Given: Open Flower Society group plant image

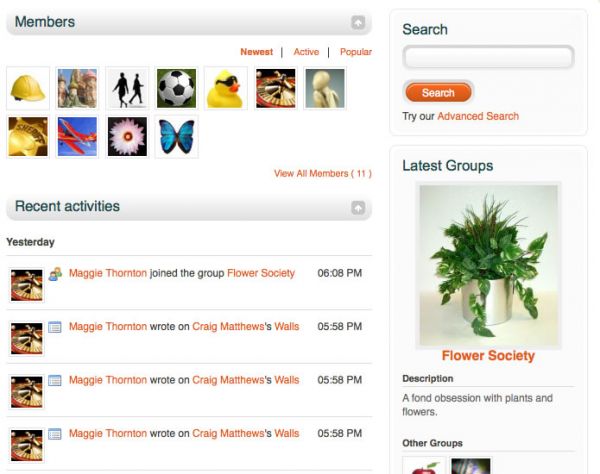Looking at the screenshot, I should [488, 265].
